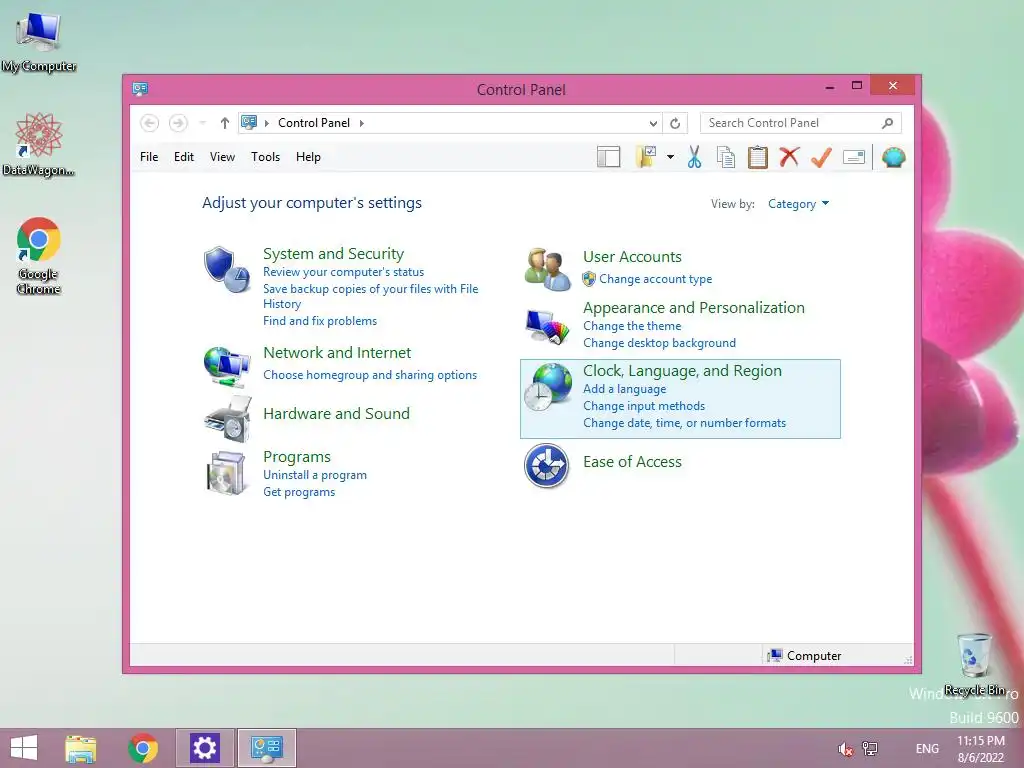Click the orange checkmark toolbar icon
Image resolution: width=1024 pixels, height=768 pixels.
(x=822, y=157)
